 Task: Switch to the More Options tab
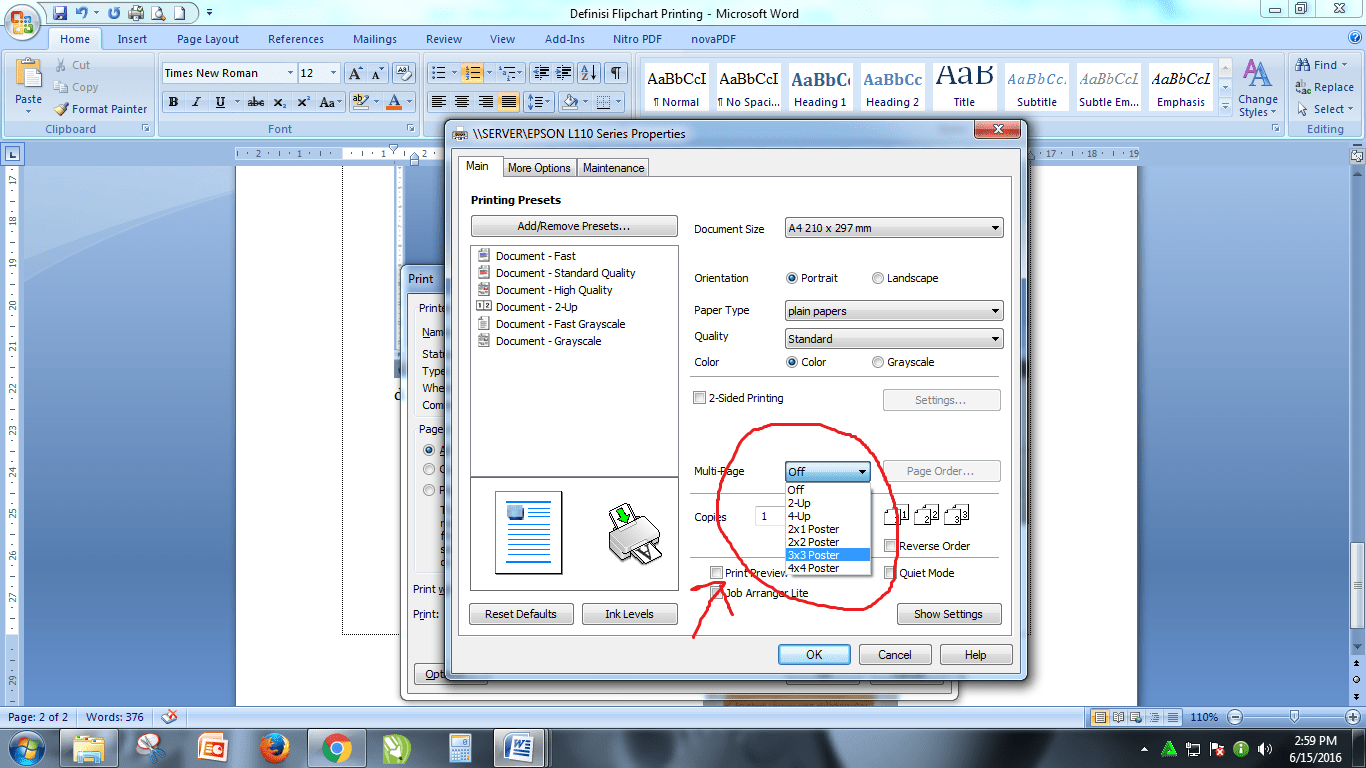tap(539, 168)
